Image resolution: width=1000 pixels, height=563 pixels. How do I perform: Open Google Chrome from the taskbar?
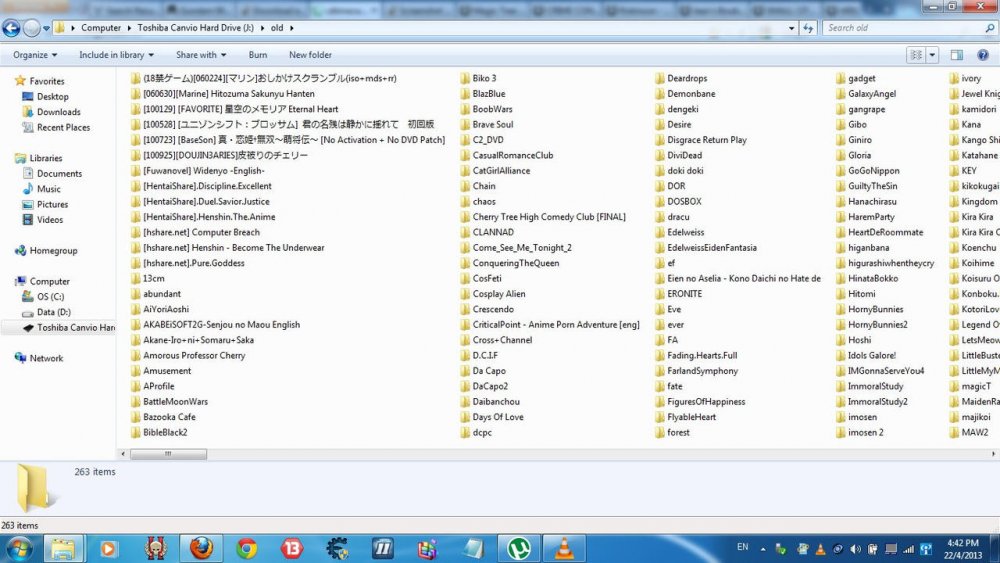(x=246, y=548)
